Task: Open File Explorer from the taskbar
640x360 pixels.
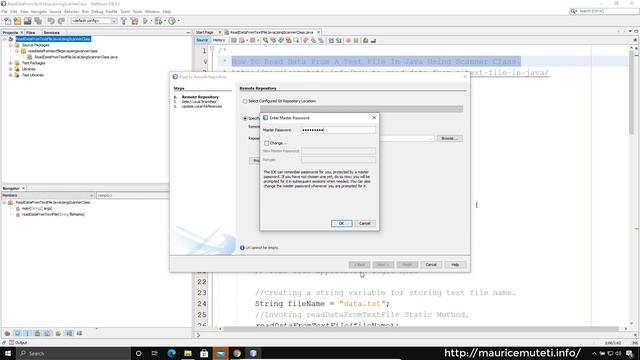Action: point(188,353)
